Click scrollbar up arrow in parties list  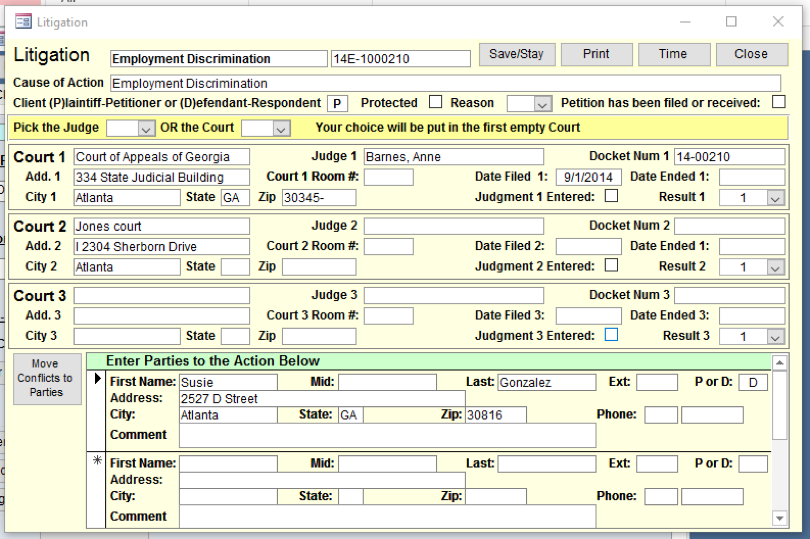tap(780, 362)
